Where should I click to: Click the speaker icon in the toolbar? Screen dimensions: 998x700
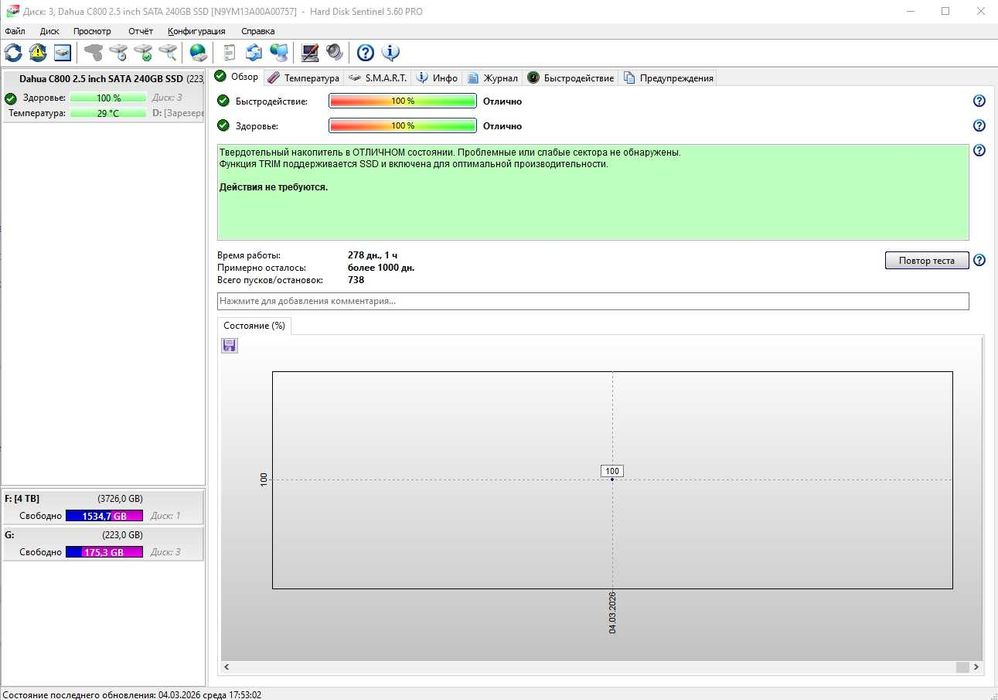pos(334,52)
